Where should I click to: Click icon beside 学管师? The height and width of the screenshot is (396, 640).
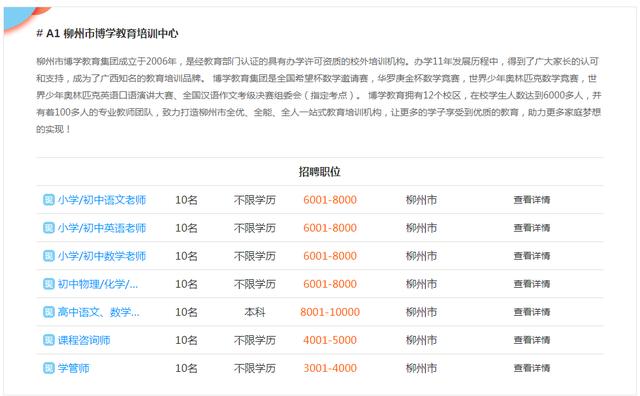49,368
